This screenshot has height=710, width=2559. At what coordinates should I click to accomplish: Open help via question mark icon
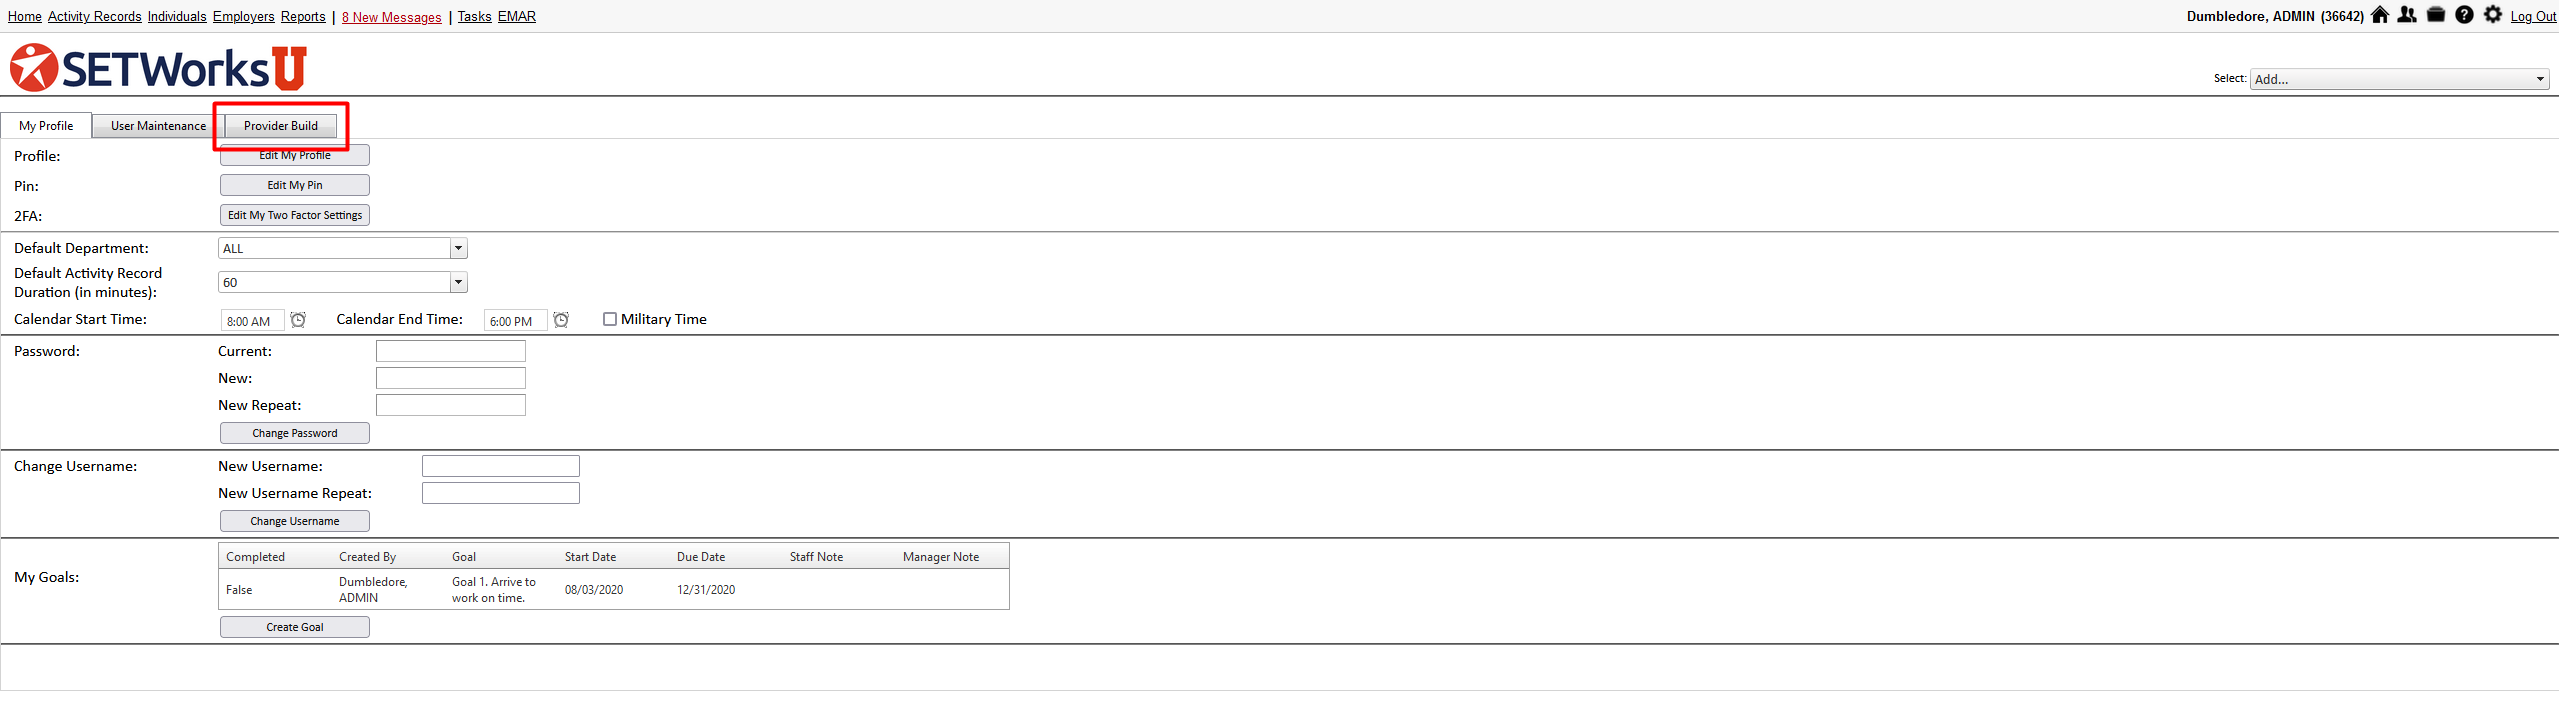[2465, 15]
